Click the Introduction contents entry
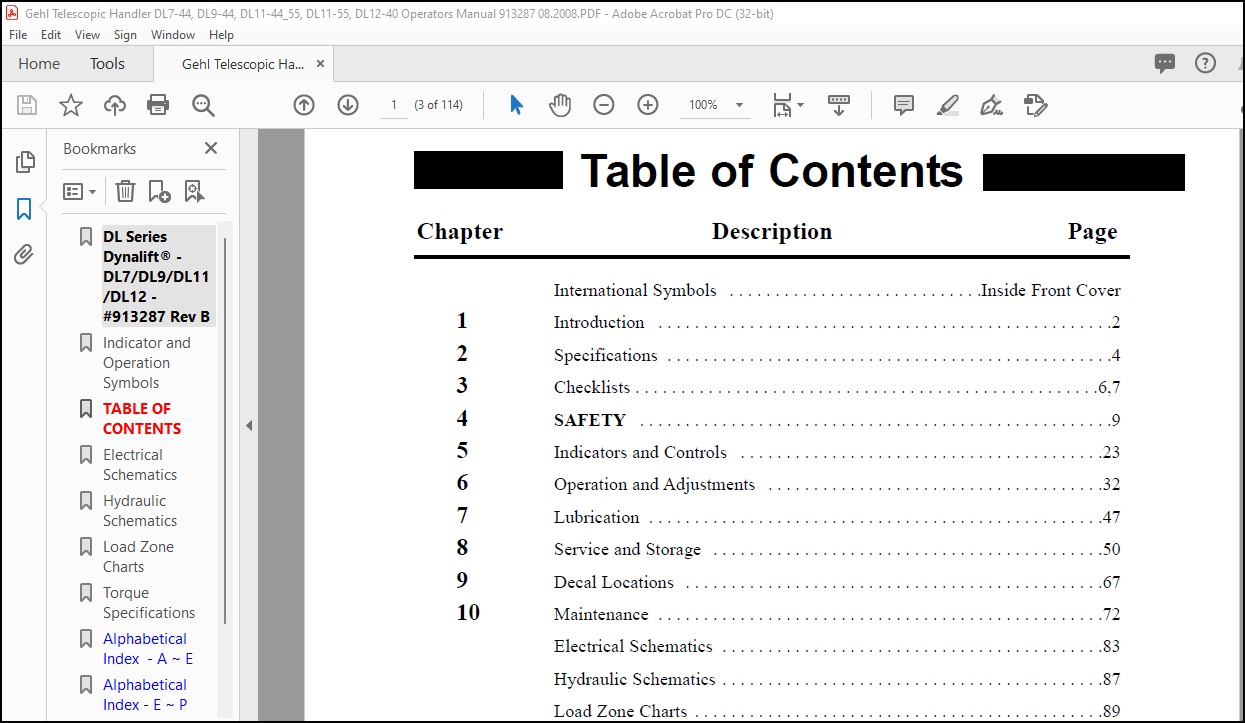Screen dimensions: 1245x723 (599, 323)
